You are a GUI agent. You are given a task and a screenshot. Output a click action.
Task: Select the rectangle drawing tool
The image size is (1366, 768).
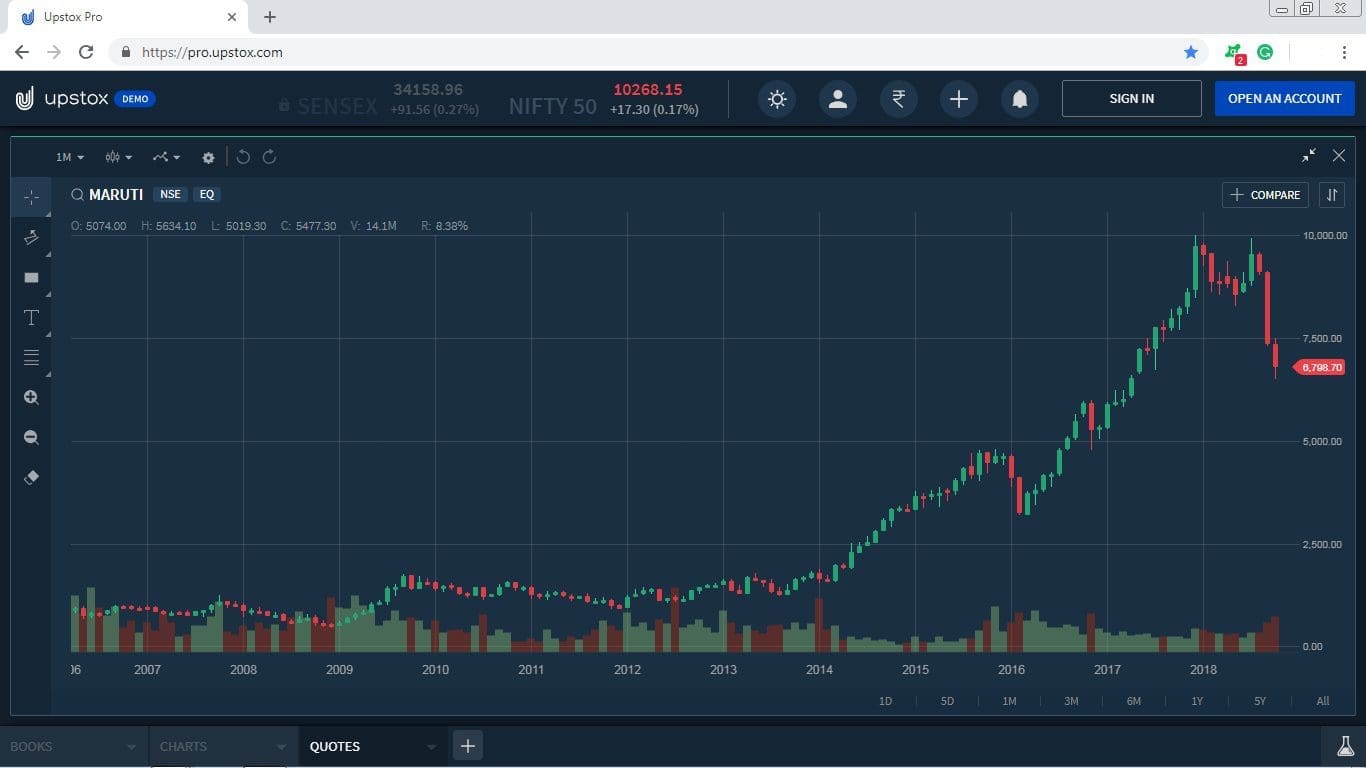(x=31, y=277)
